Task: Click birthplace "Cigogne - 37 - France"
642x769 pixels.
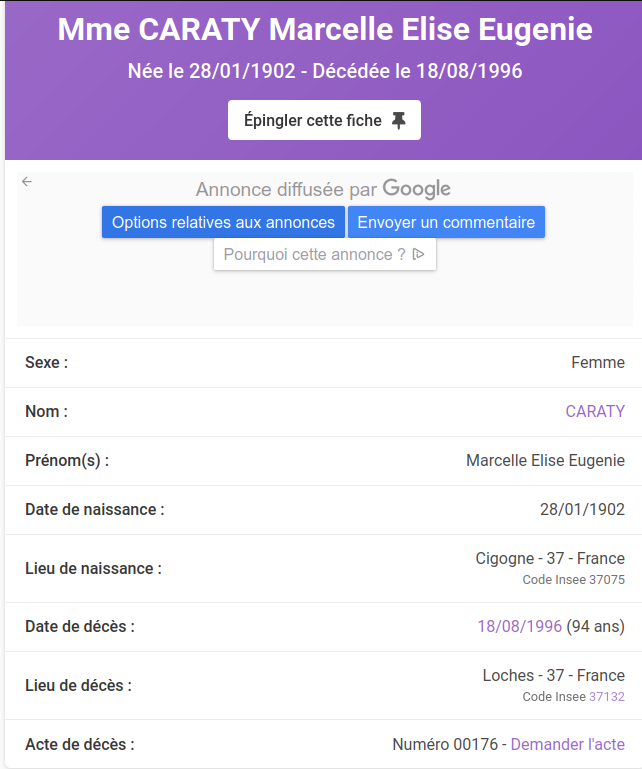Action: pyautogui.click(x=550, y=559)
